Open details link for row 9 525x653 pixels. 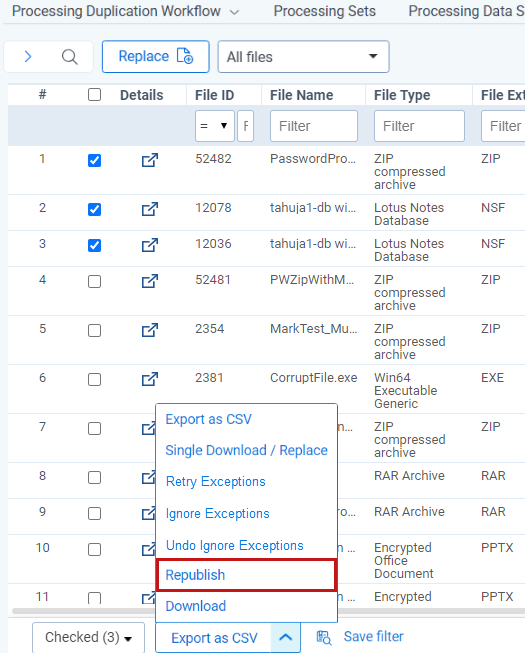pos(148,513)
